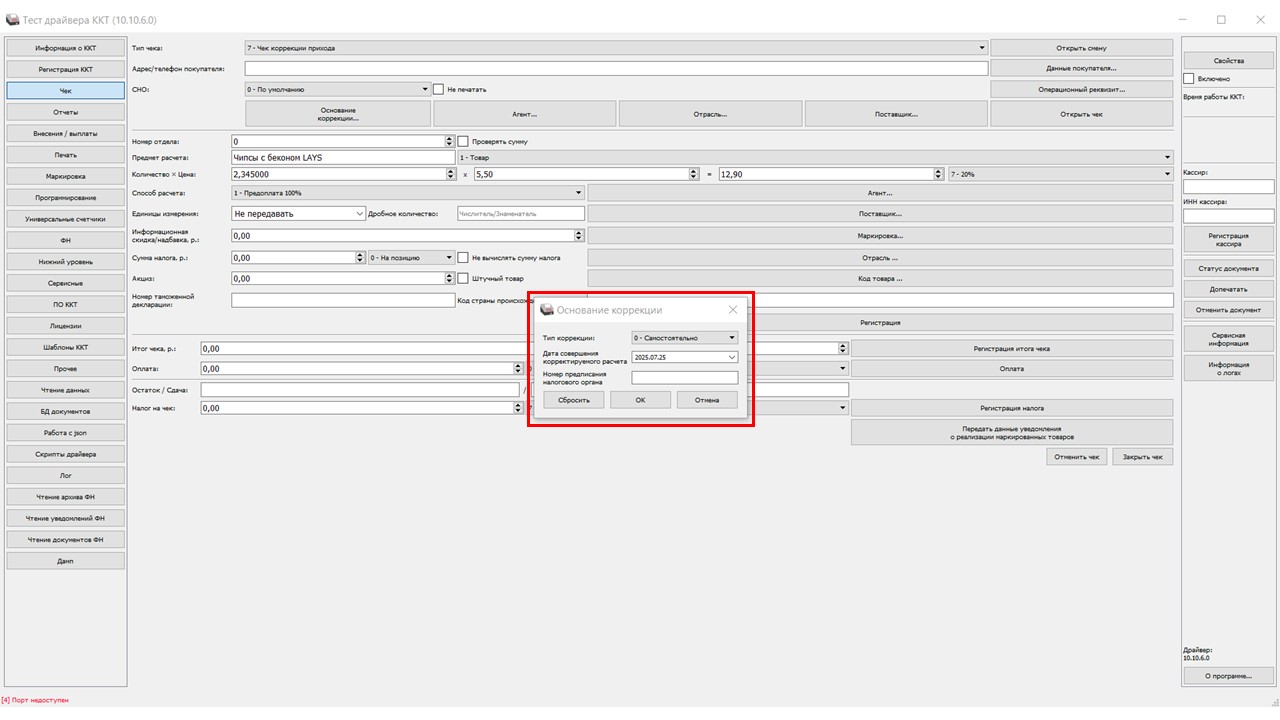Open the "Маркировка" section in sidebar
1280x720 pixels.
pyautogui.click(x=66, y=176)
